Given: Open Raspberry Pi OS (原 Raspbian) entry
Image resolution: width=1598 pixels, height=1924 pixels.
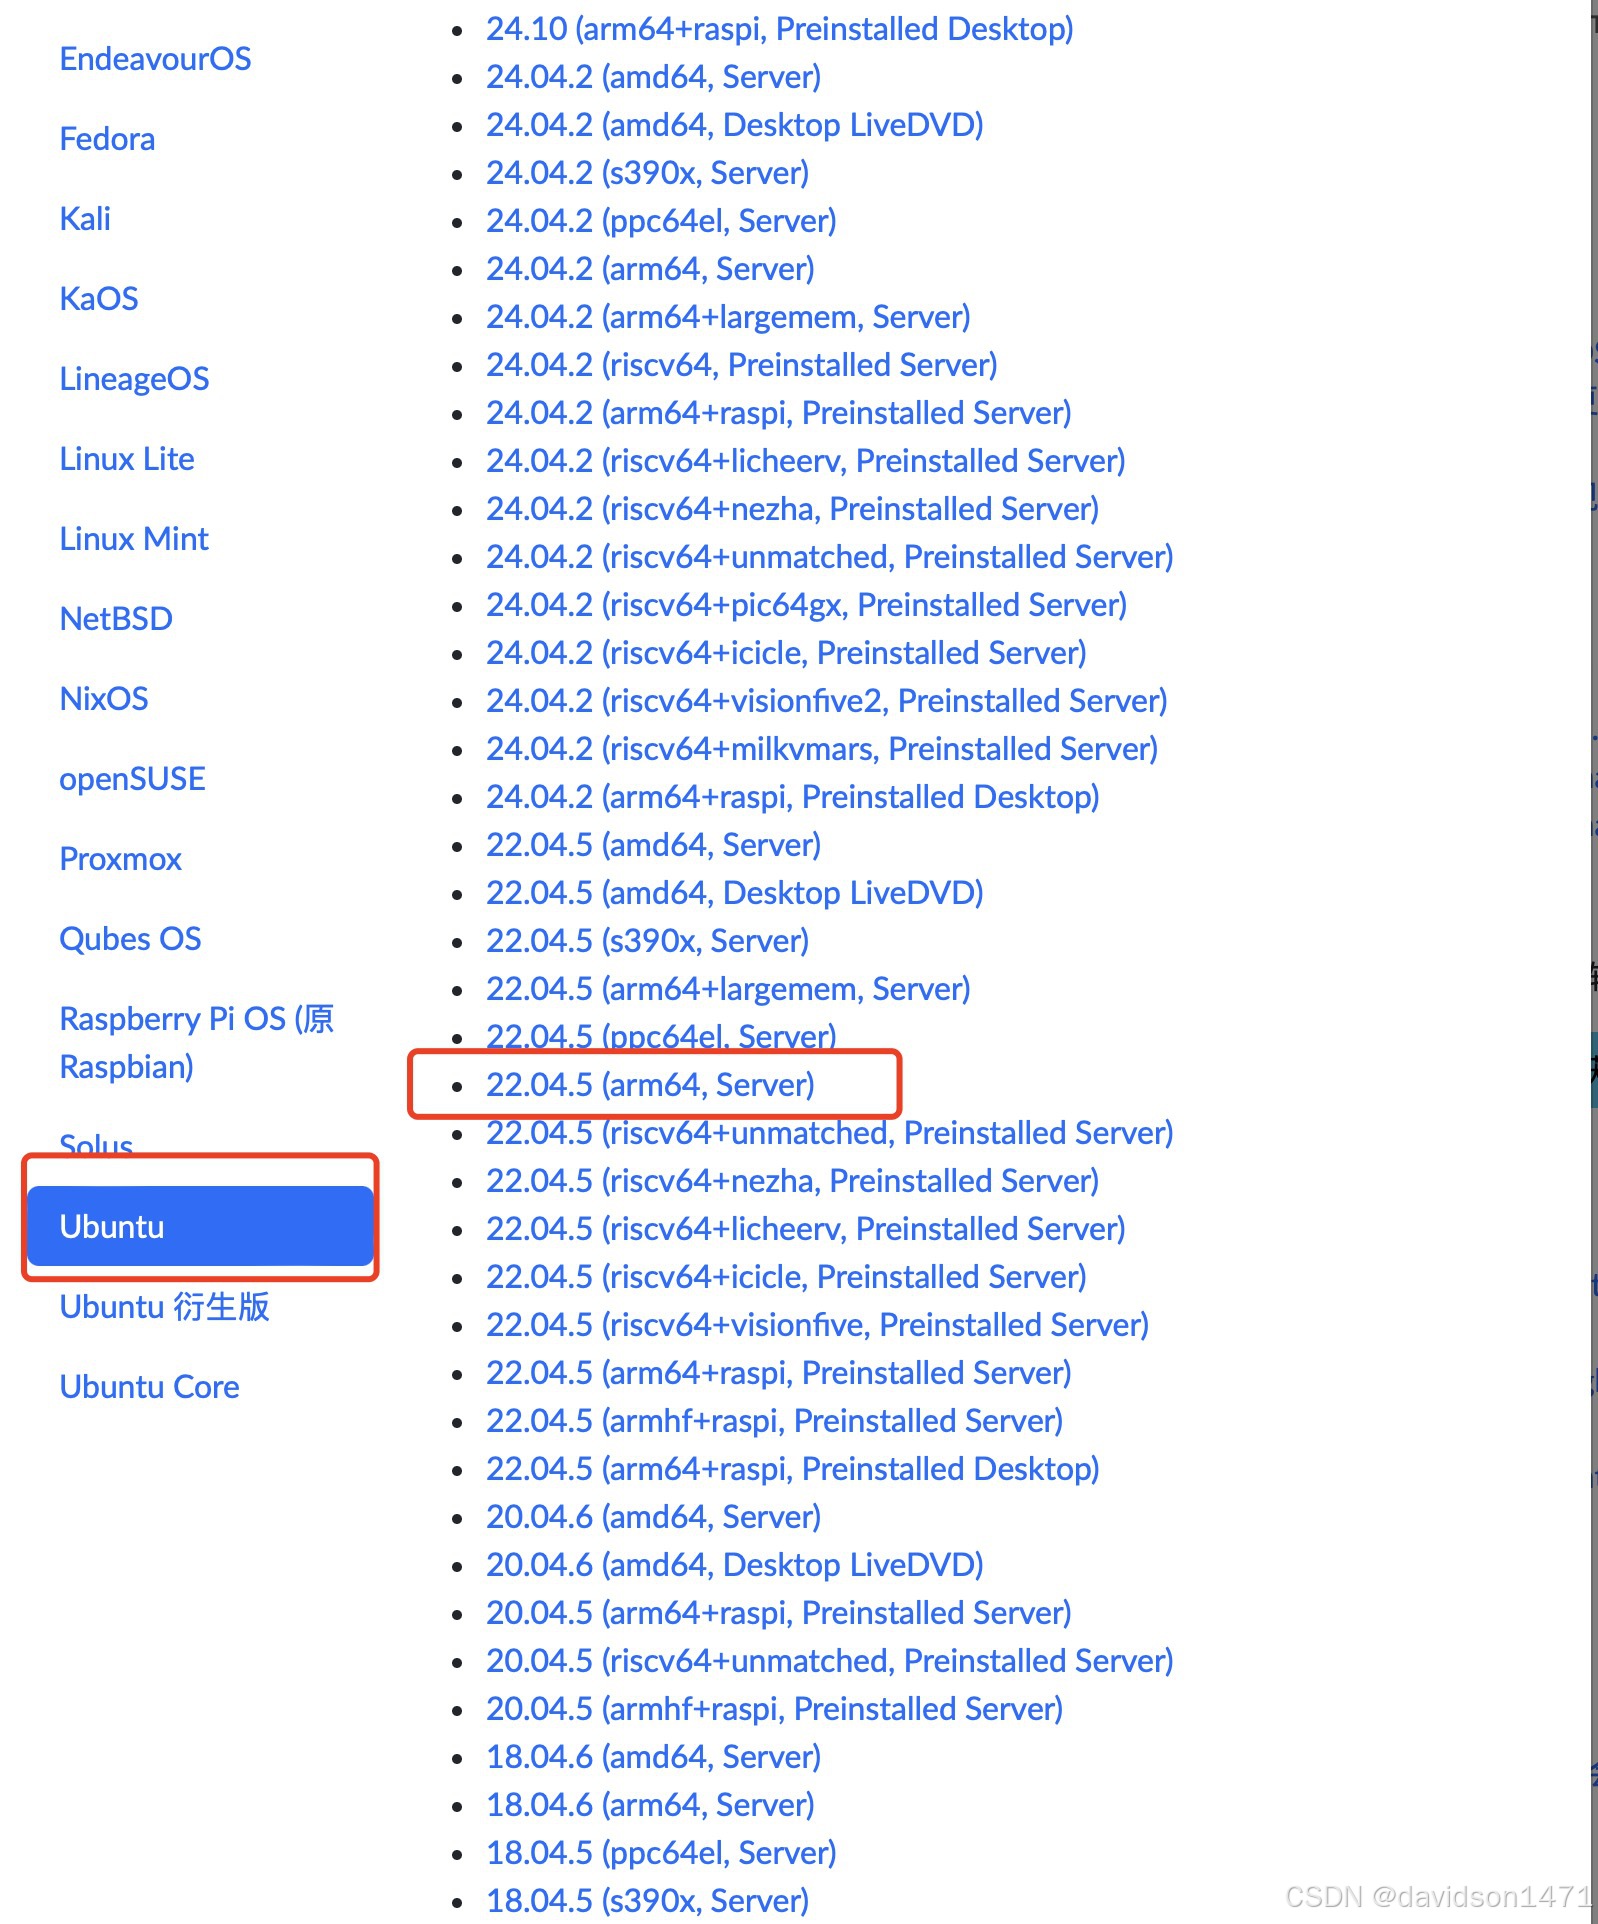Looking at the screenshot, I should [197, 1043].
